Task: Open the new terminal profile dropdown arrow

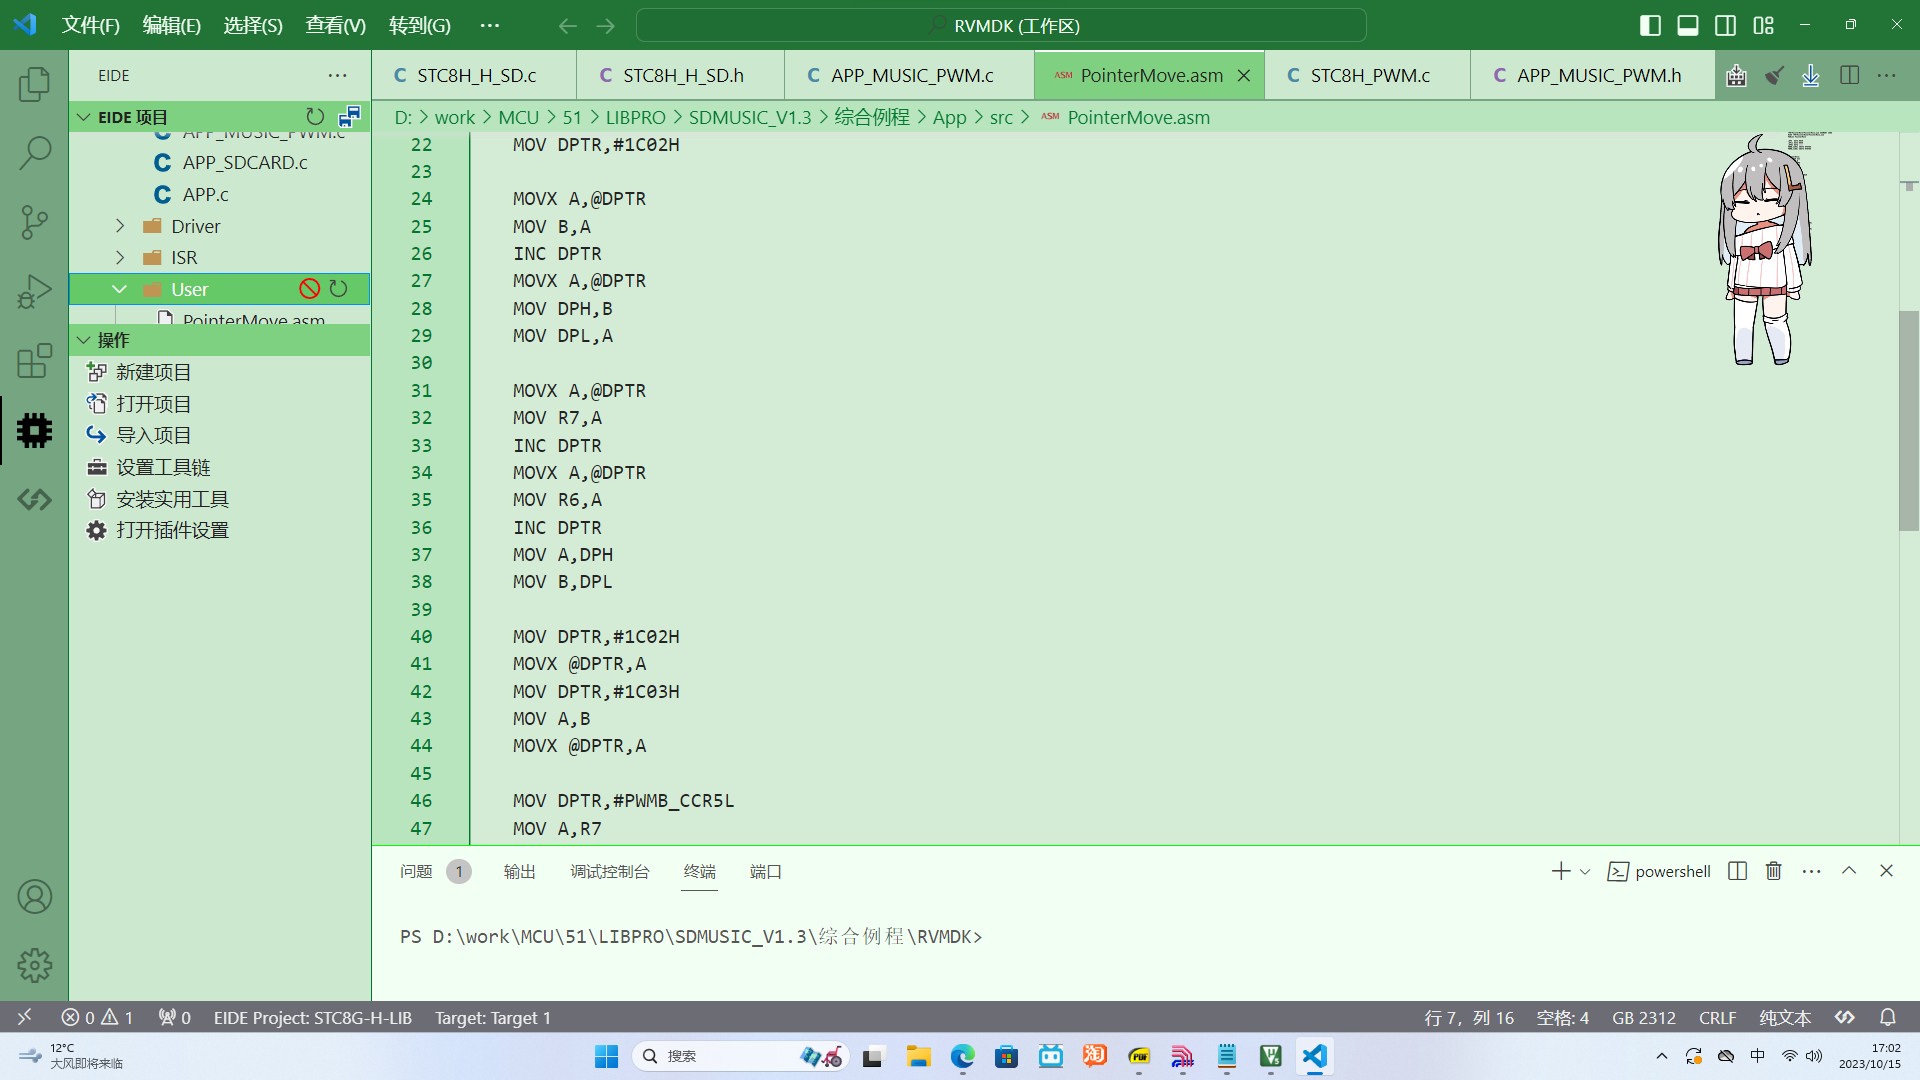Action: pyautogui.click(x=1585, y=872)
